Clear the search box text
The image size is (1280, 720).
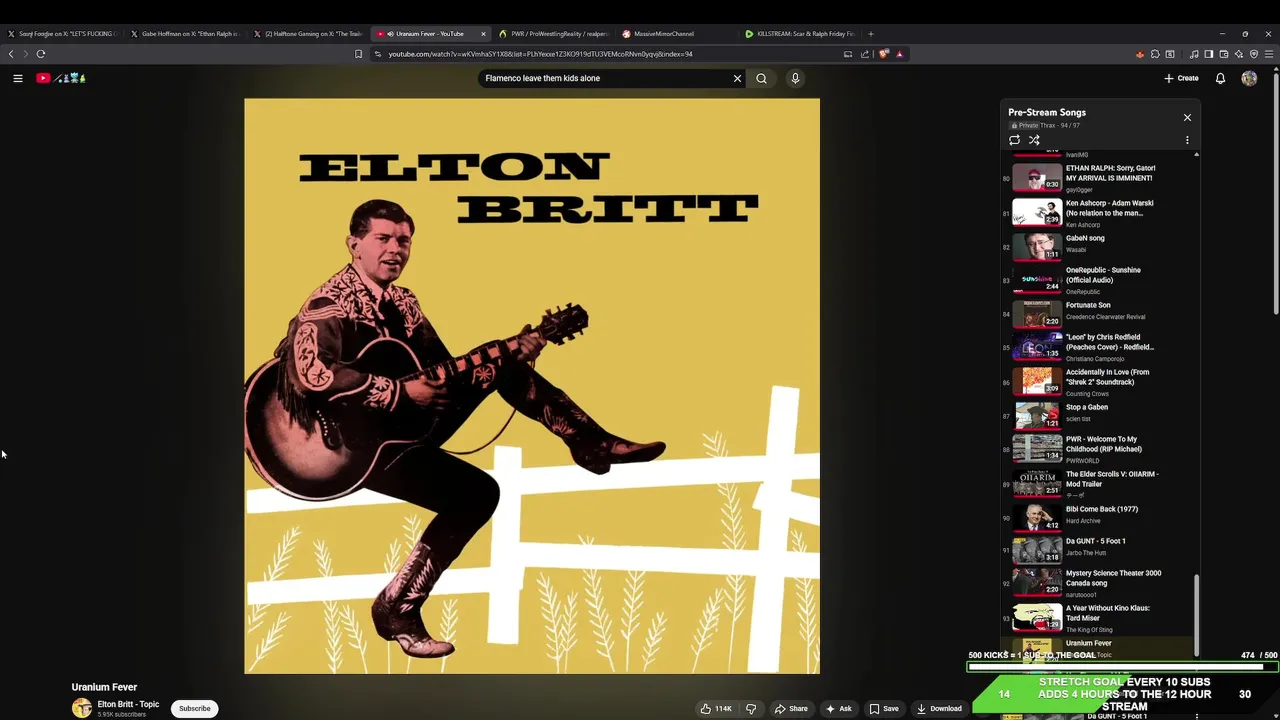(x=737, y=78)
